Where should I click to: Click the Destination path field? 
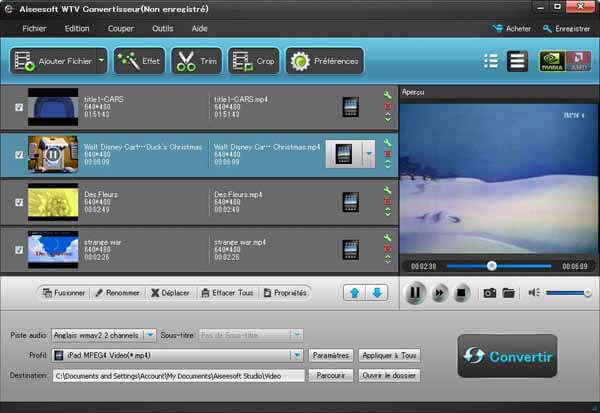coord(178,376)
